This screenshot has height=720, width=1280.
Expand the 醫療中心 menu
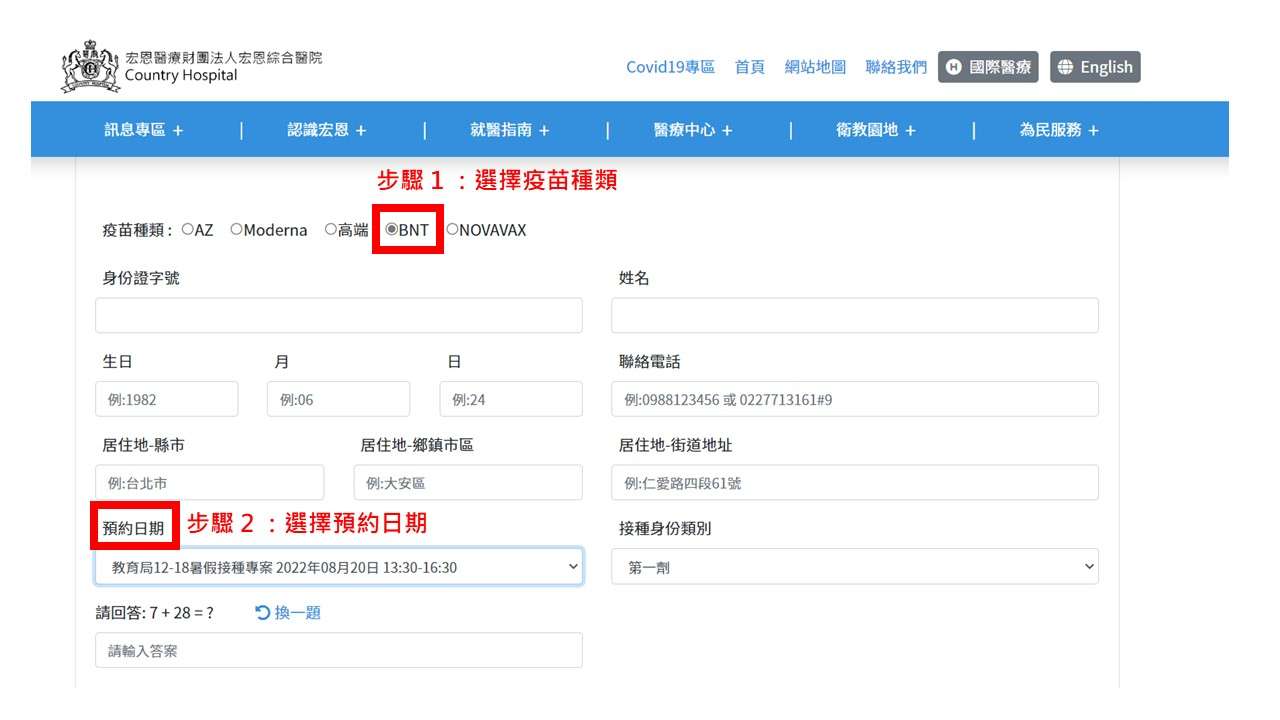(693, 130)
